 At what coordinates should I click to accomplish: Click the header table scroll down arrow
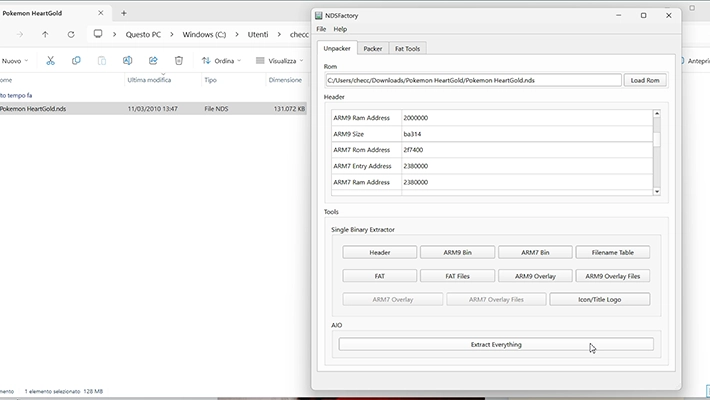point(657,192)
